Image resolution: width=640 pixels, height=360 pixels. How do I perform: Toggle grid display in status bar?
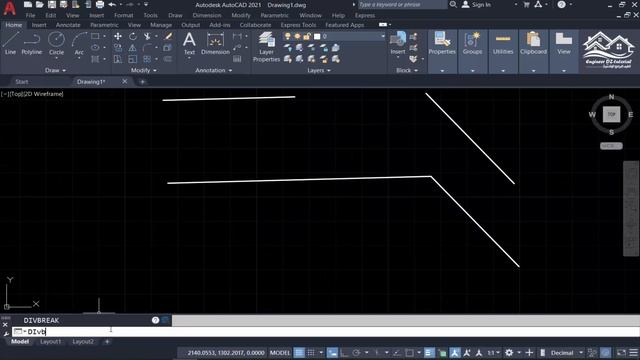(299, 353)
